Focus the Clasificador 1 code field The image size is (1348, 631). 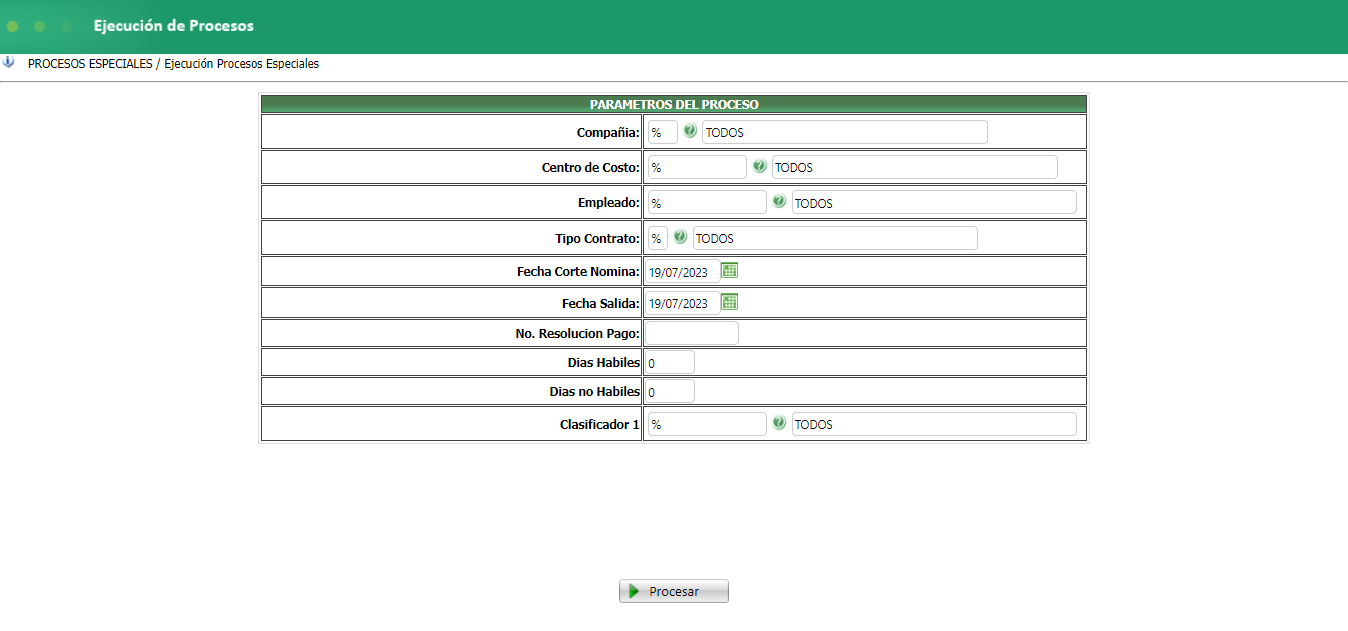pos(707,424)
